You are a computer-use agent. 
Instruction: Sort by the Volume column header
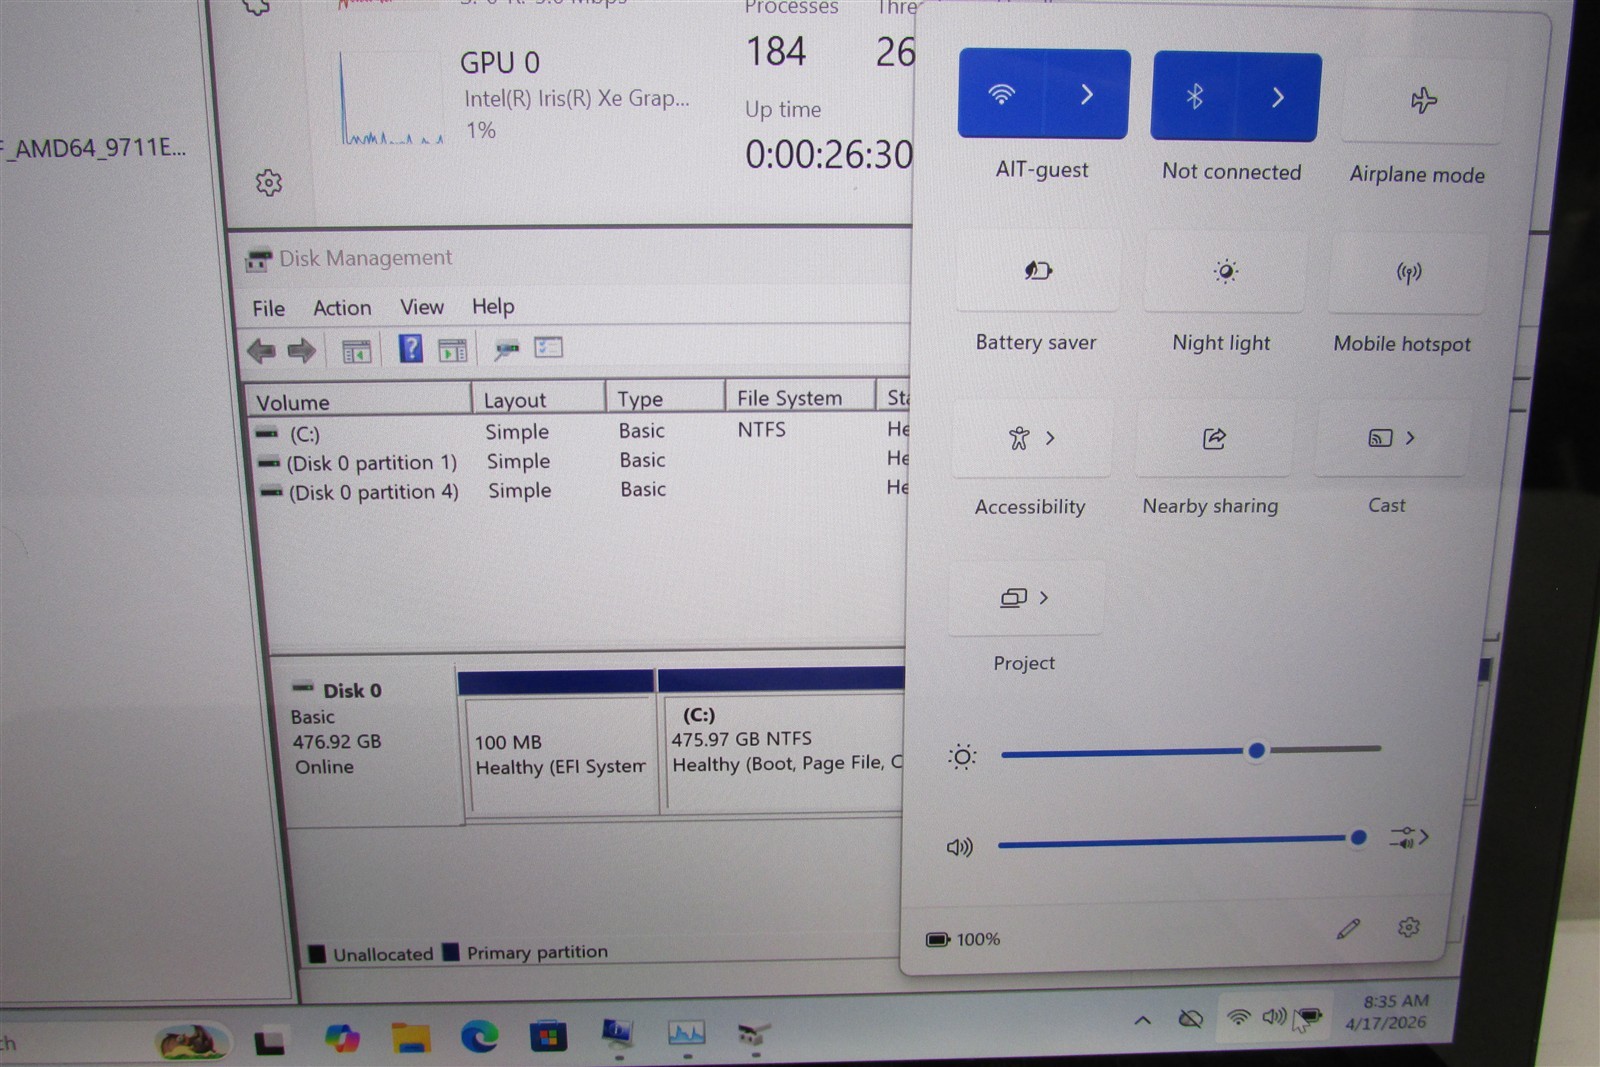pos(358,401)
